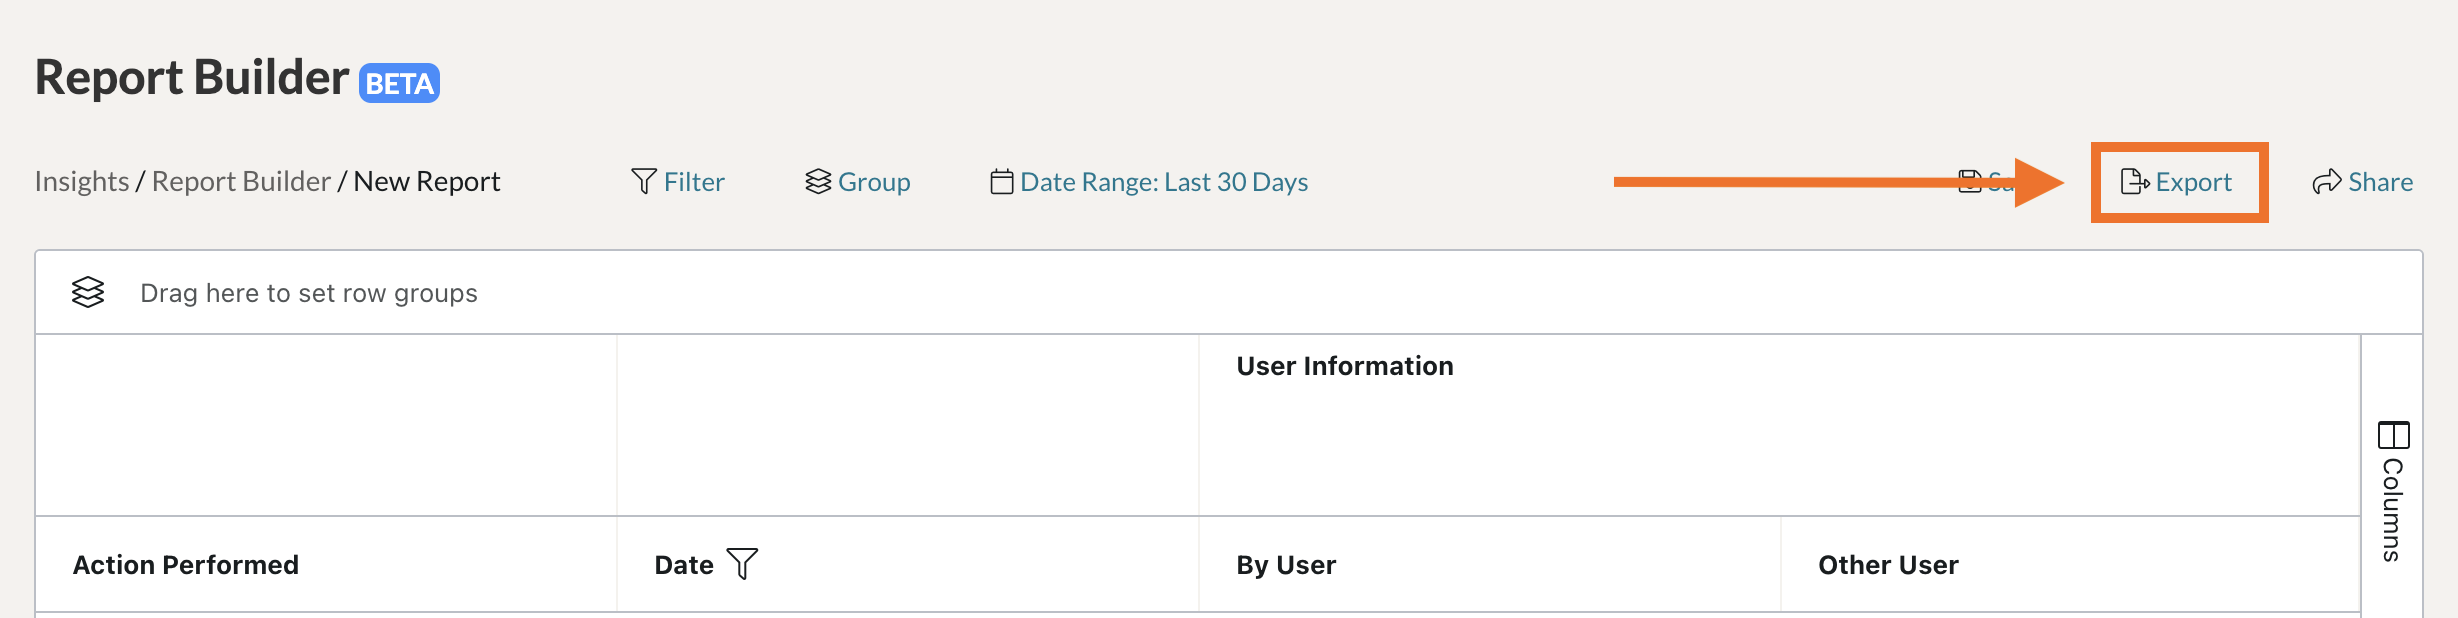Click the Group layers icon in toolbar

coord(818,181)
